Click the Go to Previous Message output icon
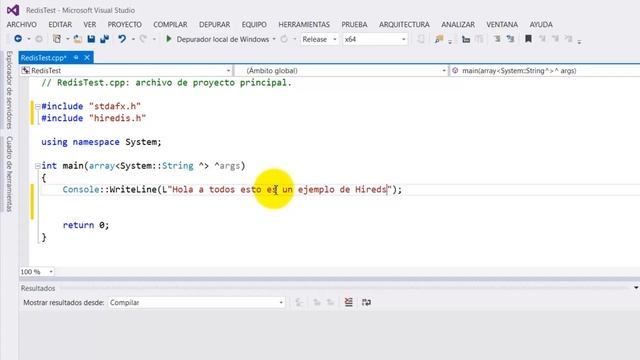The height and width of the screenshot is (360, 640). pyautogui.click(x=317, y=302)
